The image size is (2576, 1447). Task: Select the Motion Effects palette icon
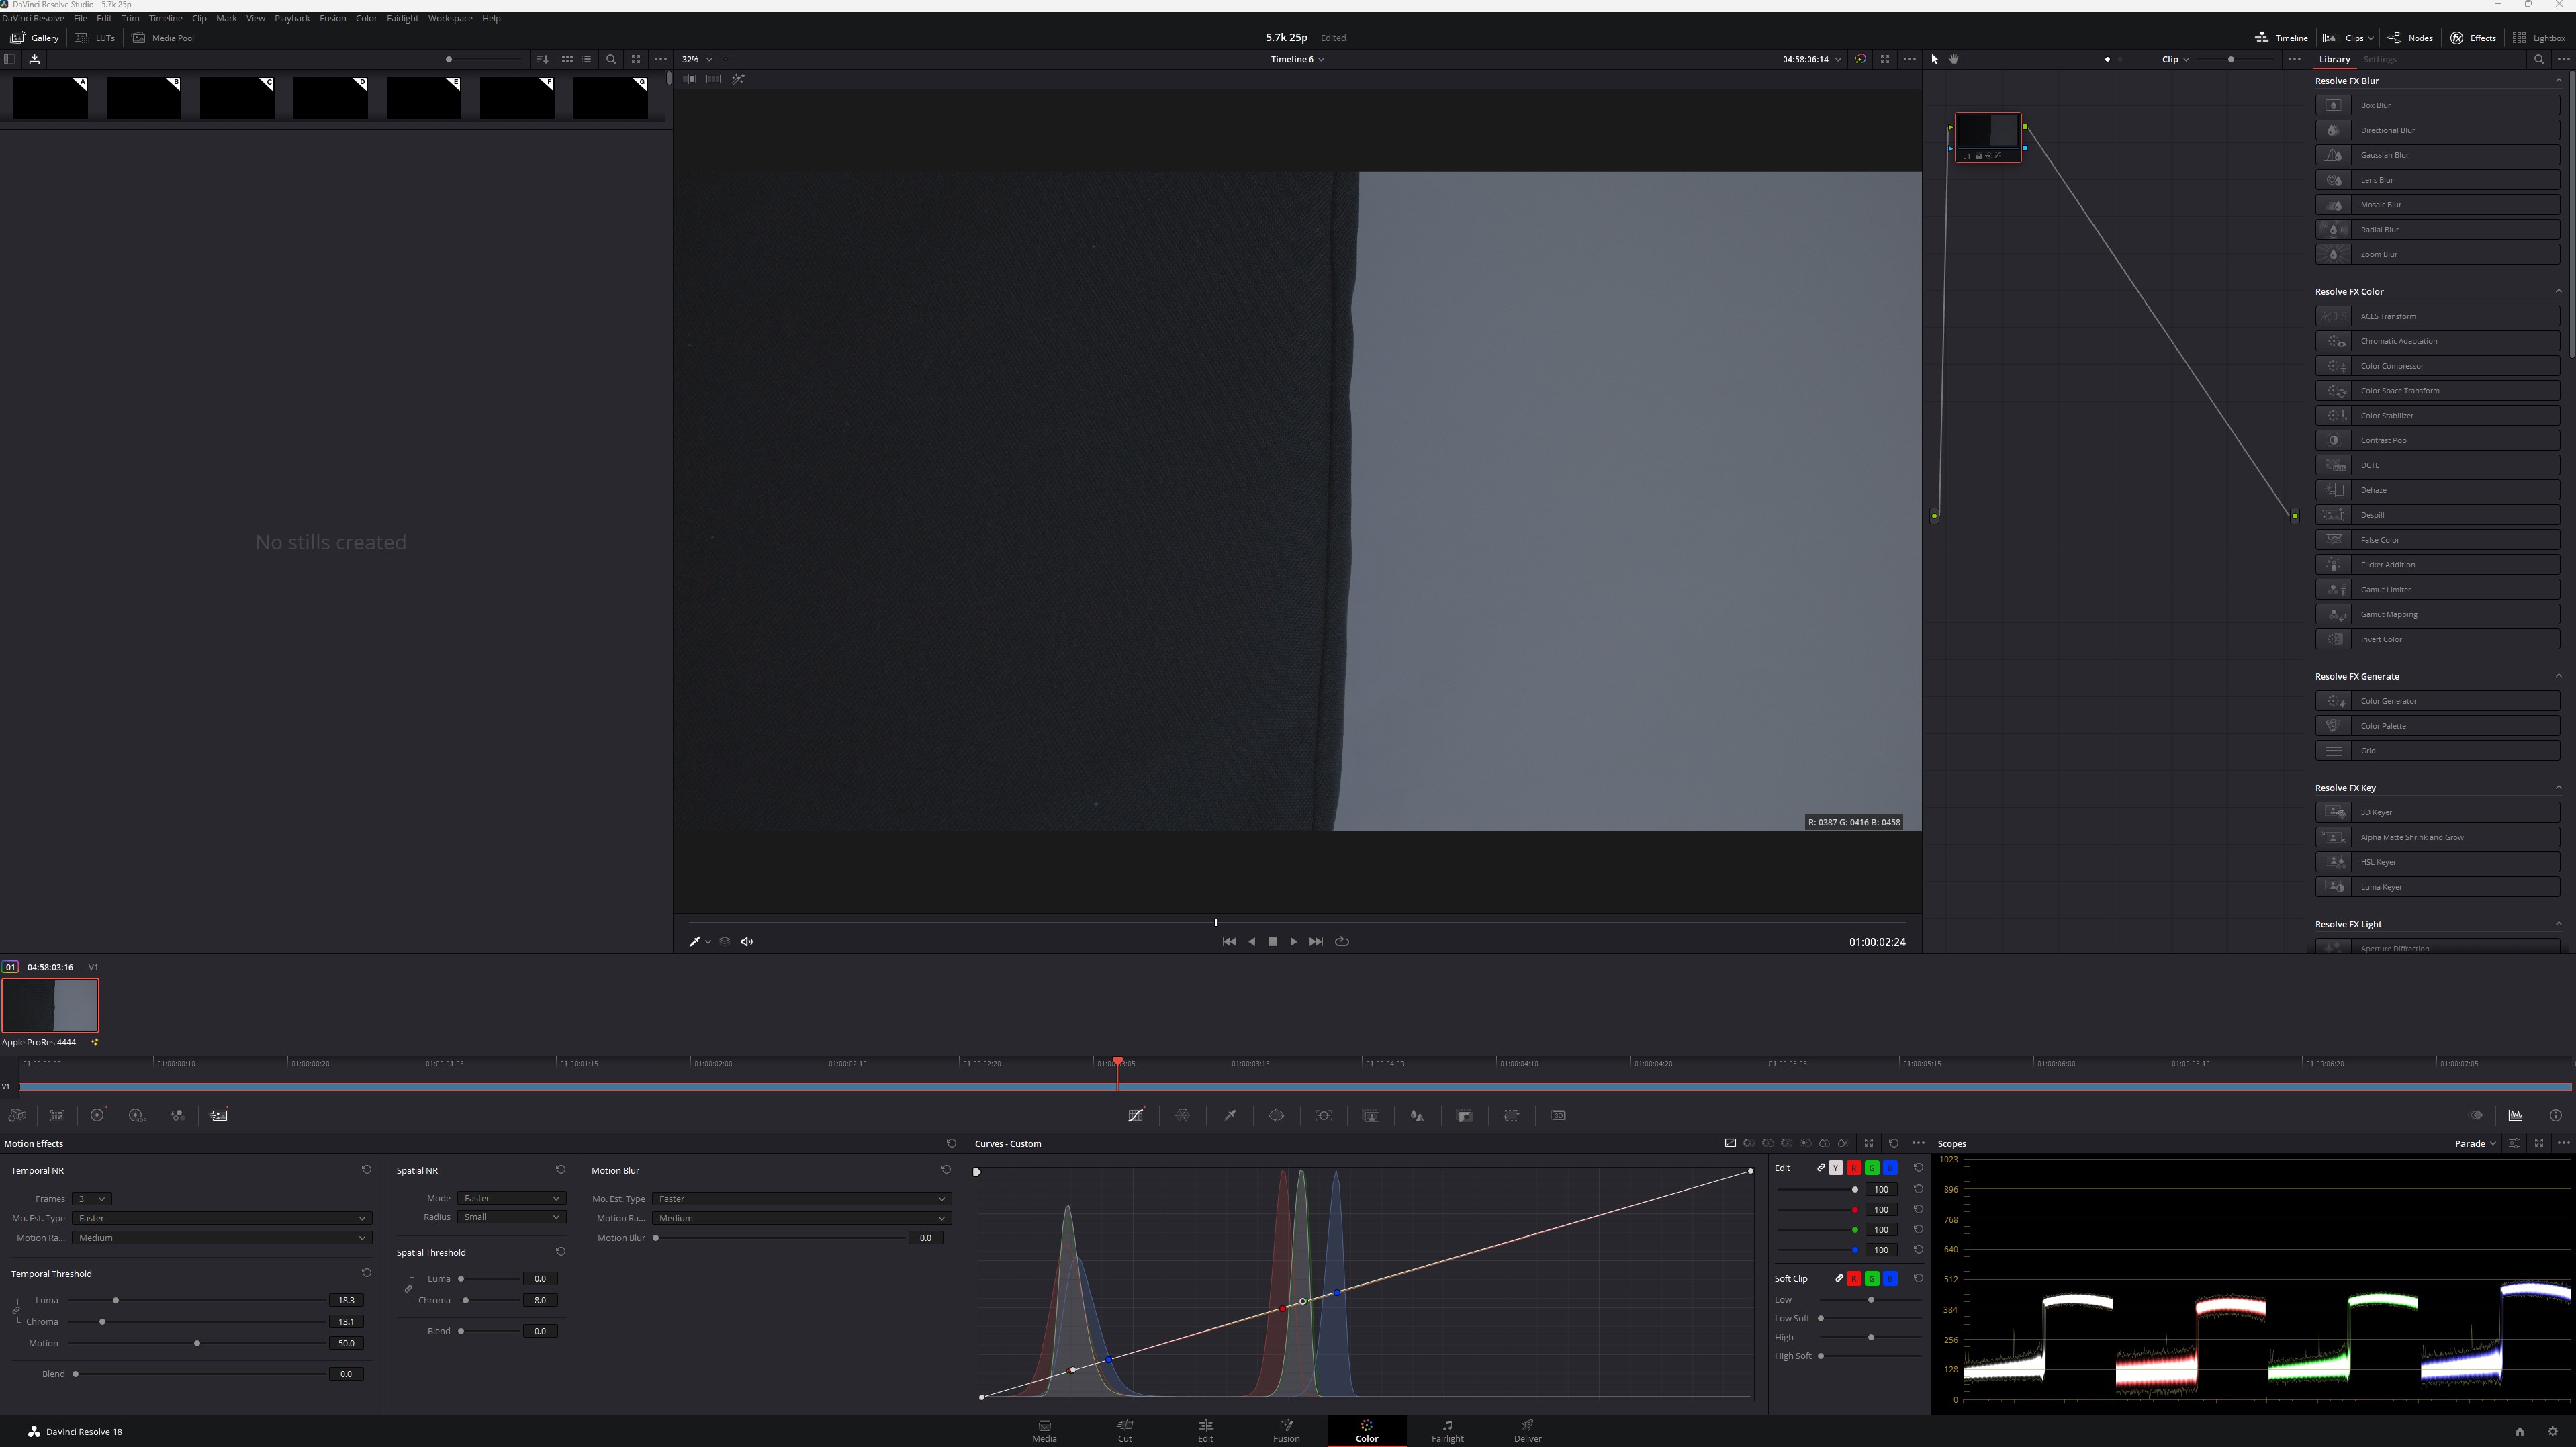click(219, 1115)
